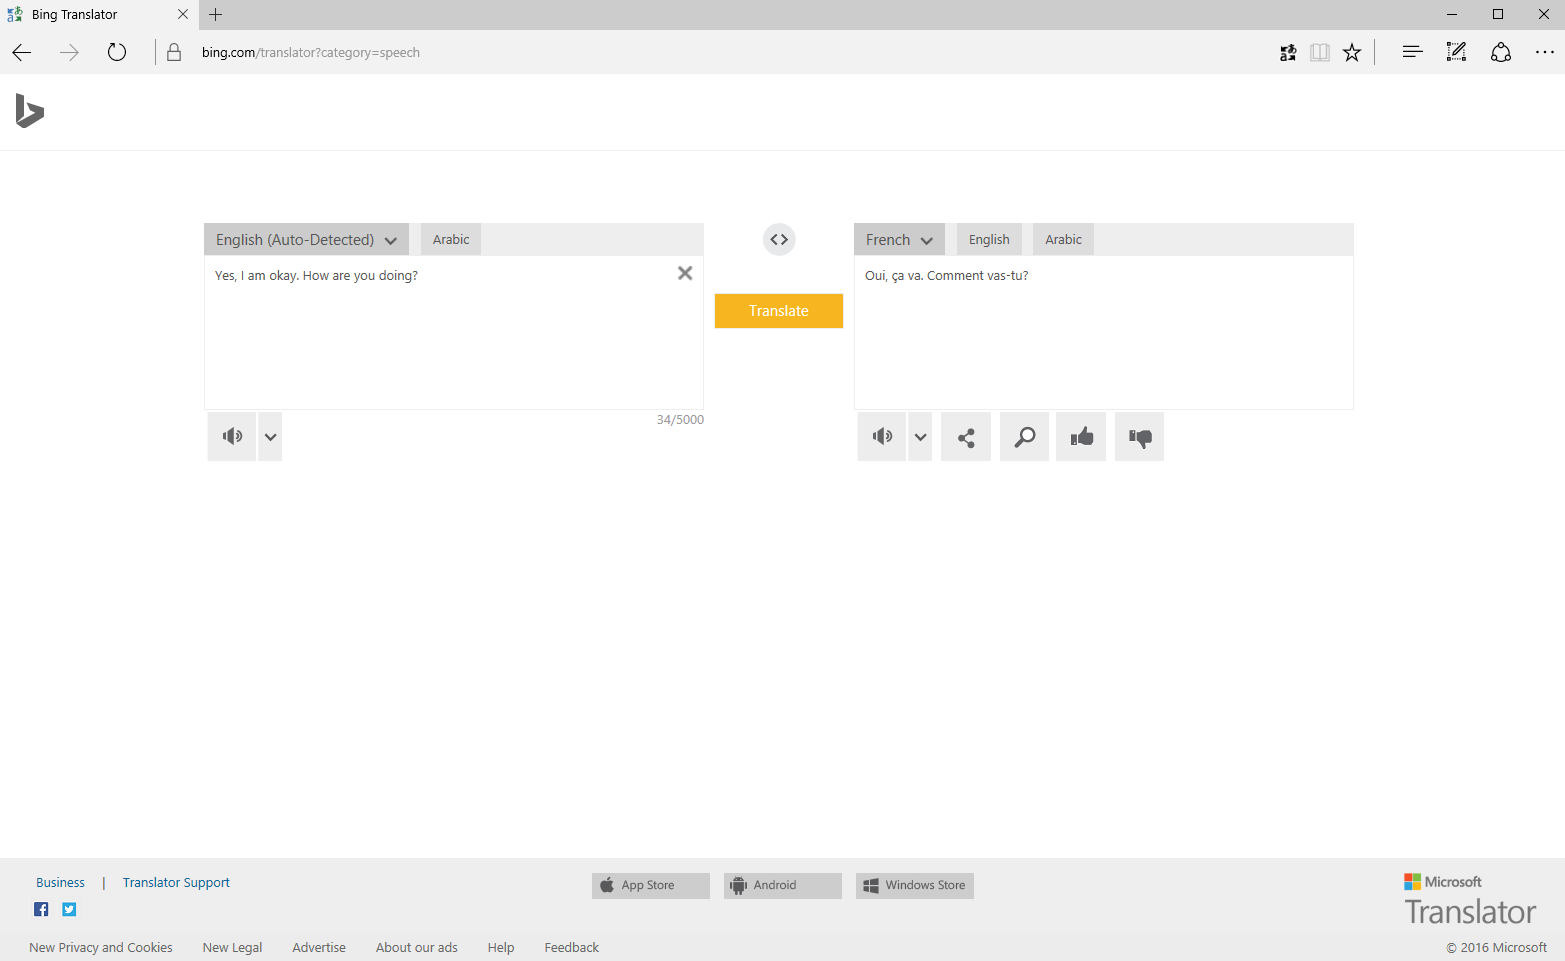1565x961 pixels.
Task: Expand voice options beside the translation speaker
Action: coord(919,436)
